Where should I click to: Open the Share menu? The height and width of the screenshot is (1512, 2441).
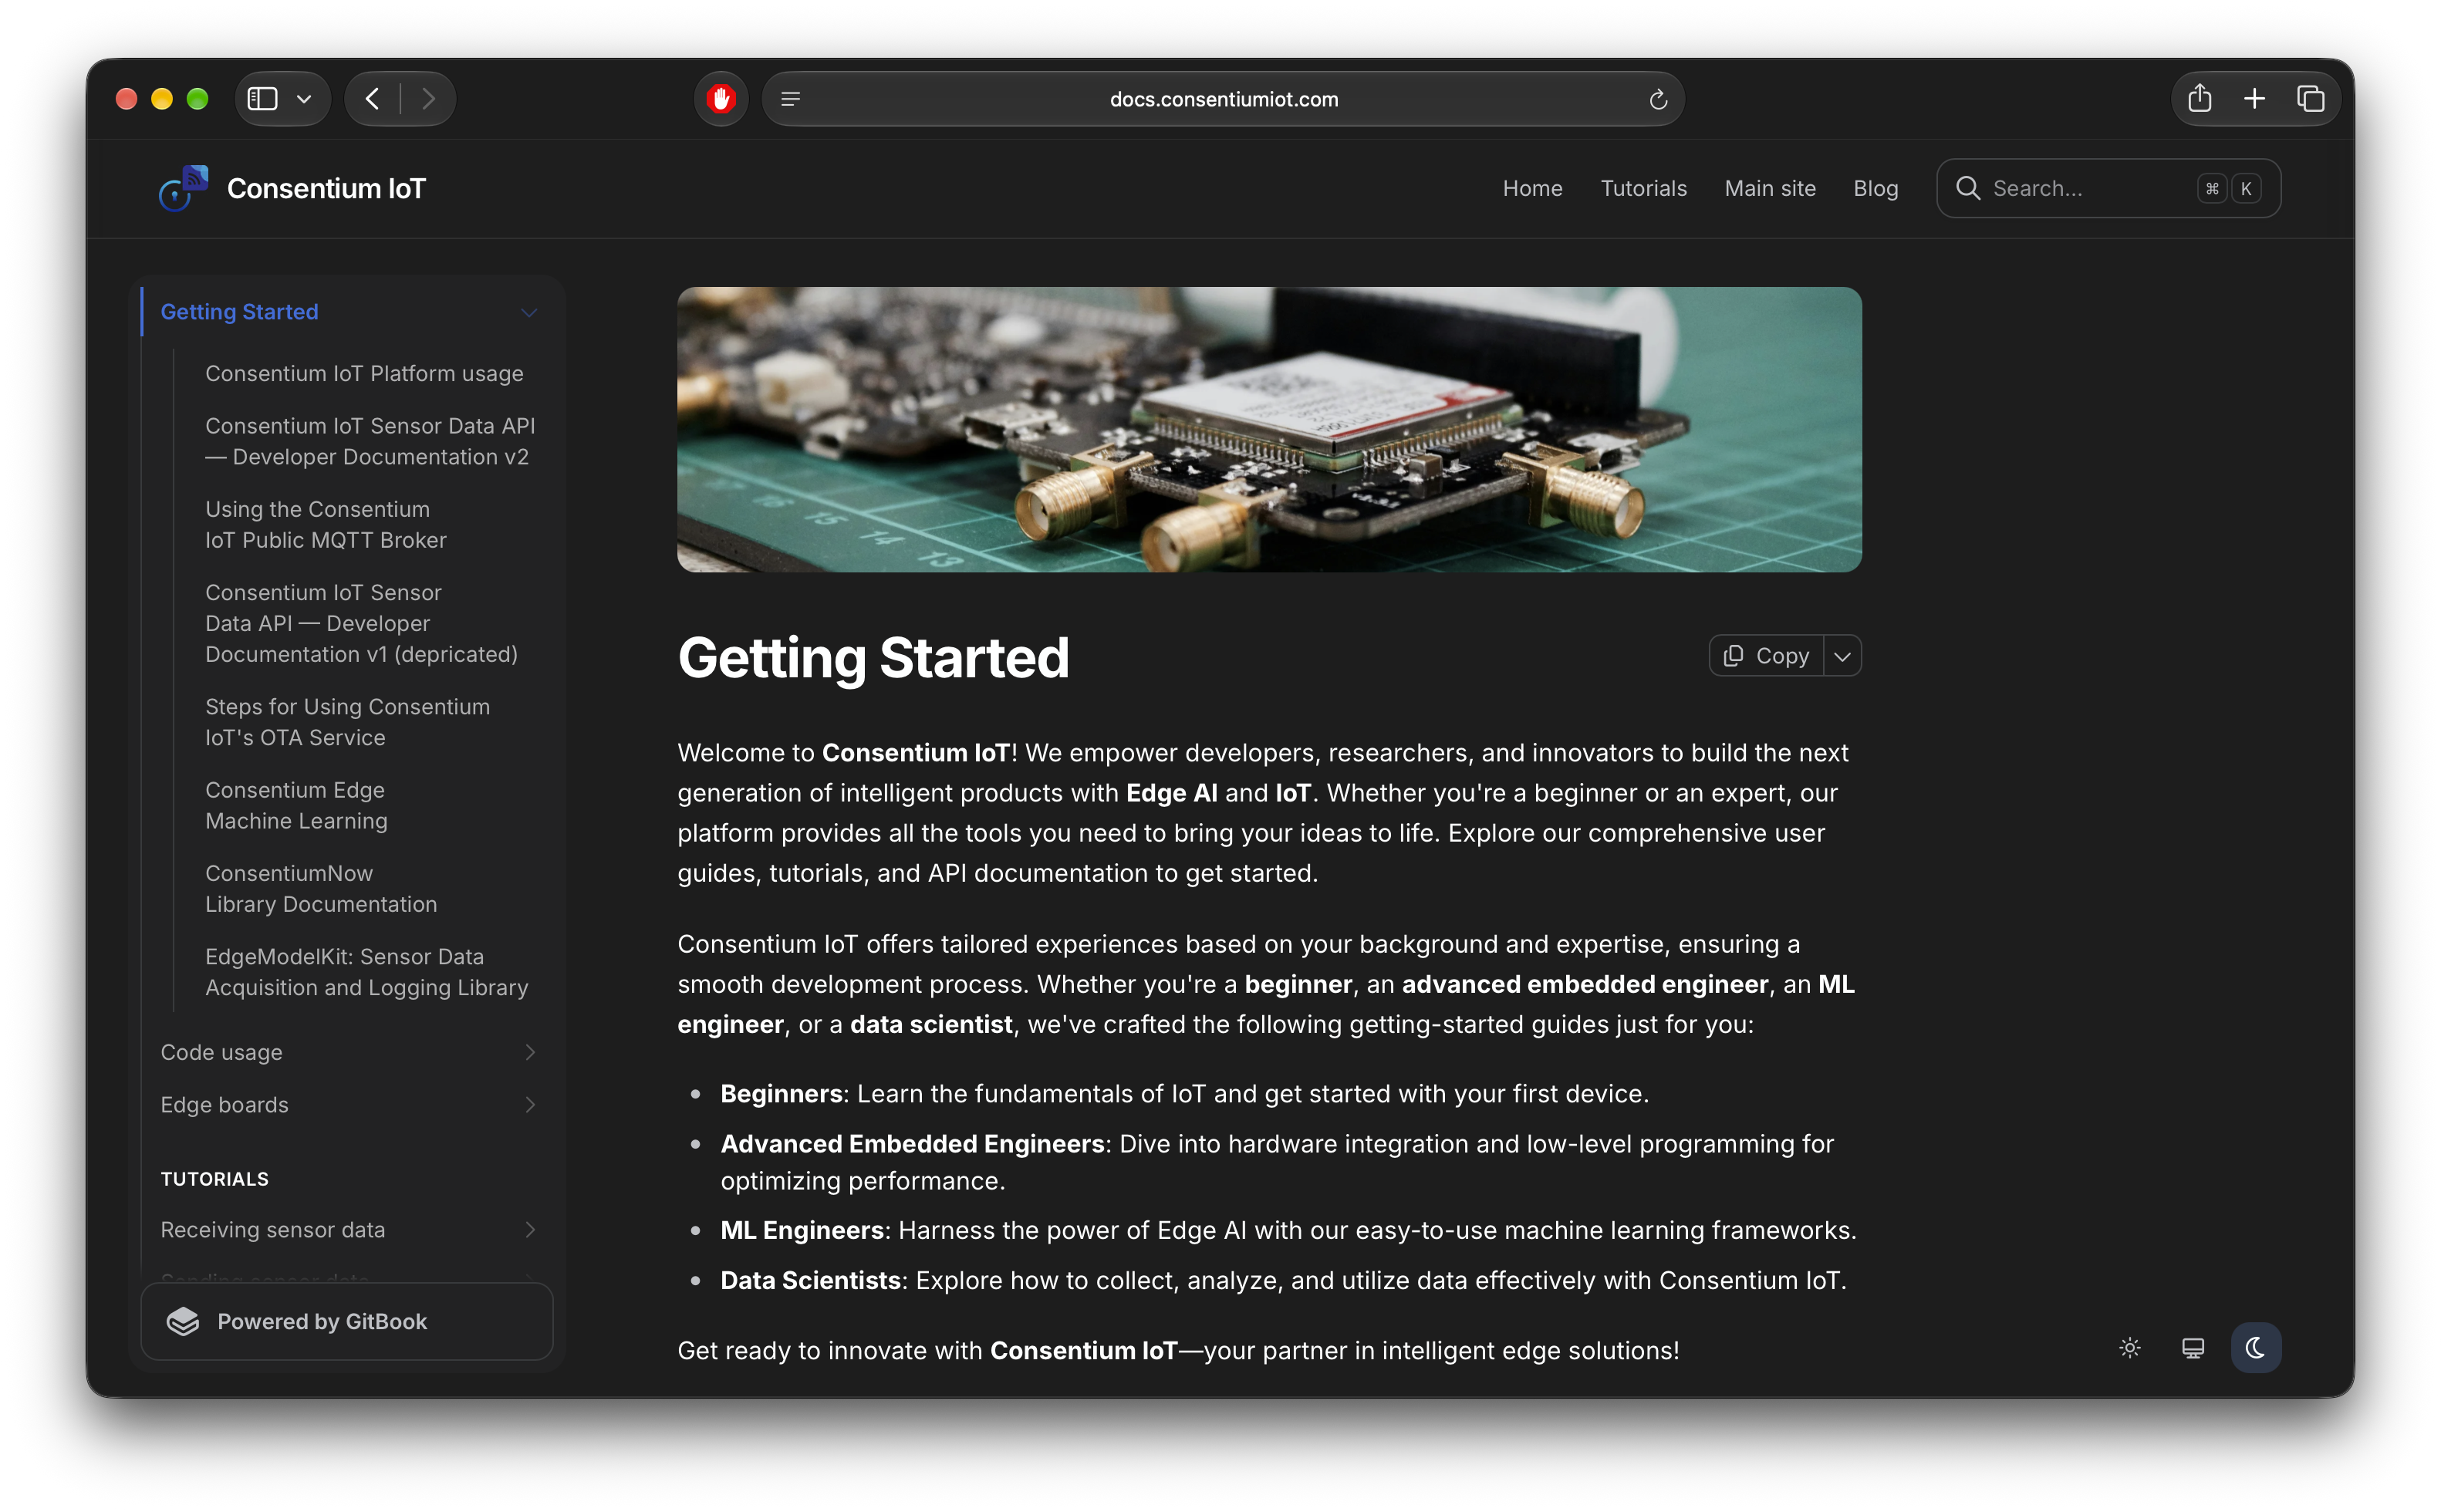pyautogui.click(x=2199, y=98)
